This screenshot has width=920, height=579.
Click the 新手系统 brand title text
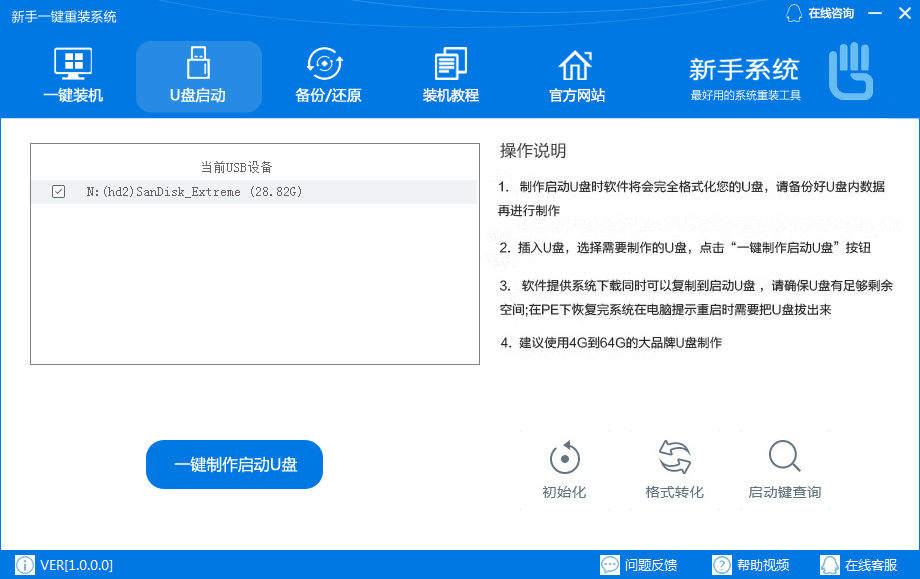744,70
